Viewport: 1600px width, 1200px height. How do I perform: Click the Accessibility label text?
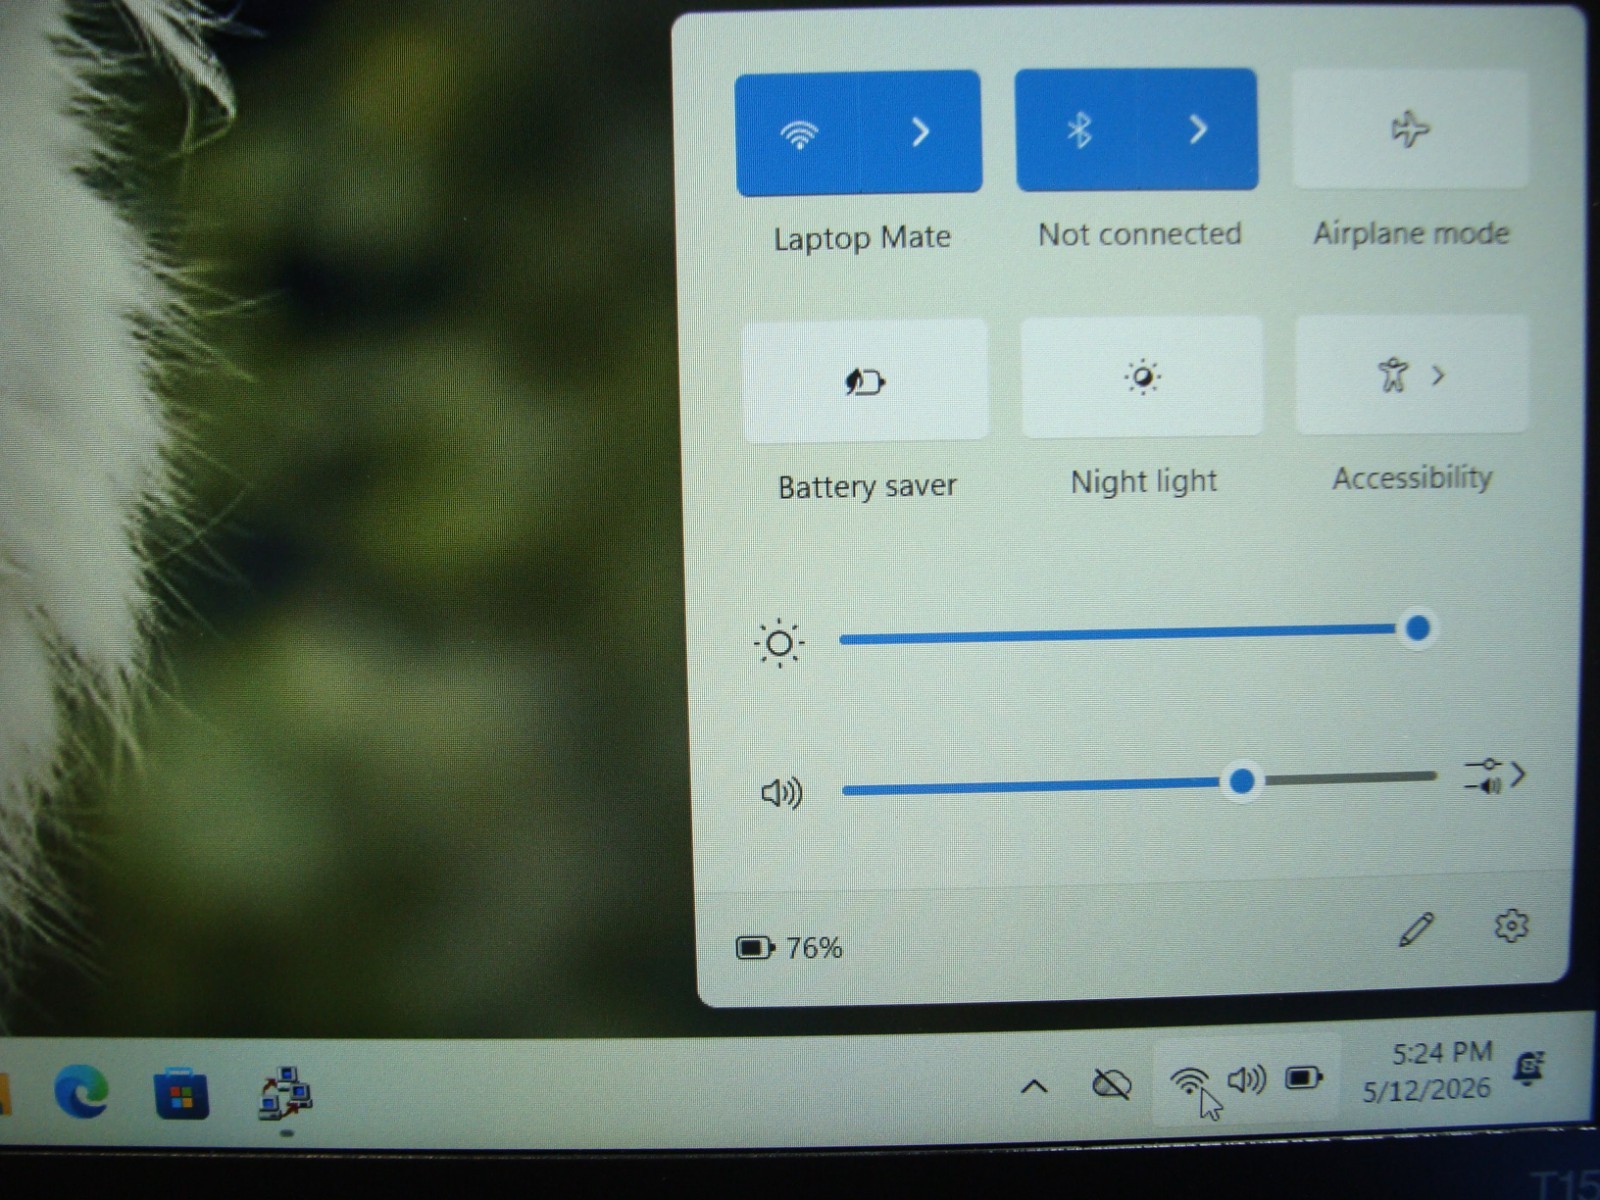(x=1412, y=478)
